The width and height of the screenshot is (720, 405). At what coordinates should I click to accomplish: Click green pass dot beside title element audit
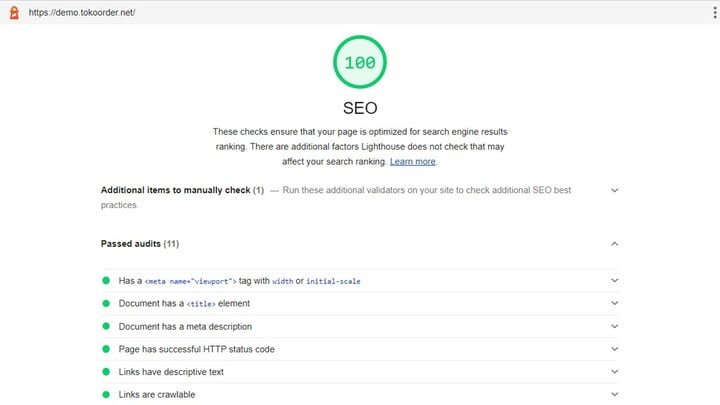106,303
